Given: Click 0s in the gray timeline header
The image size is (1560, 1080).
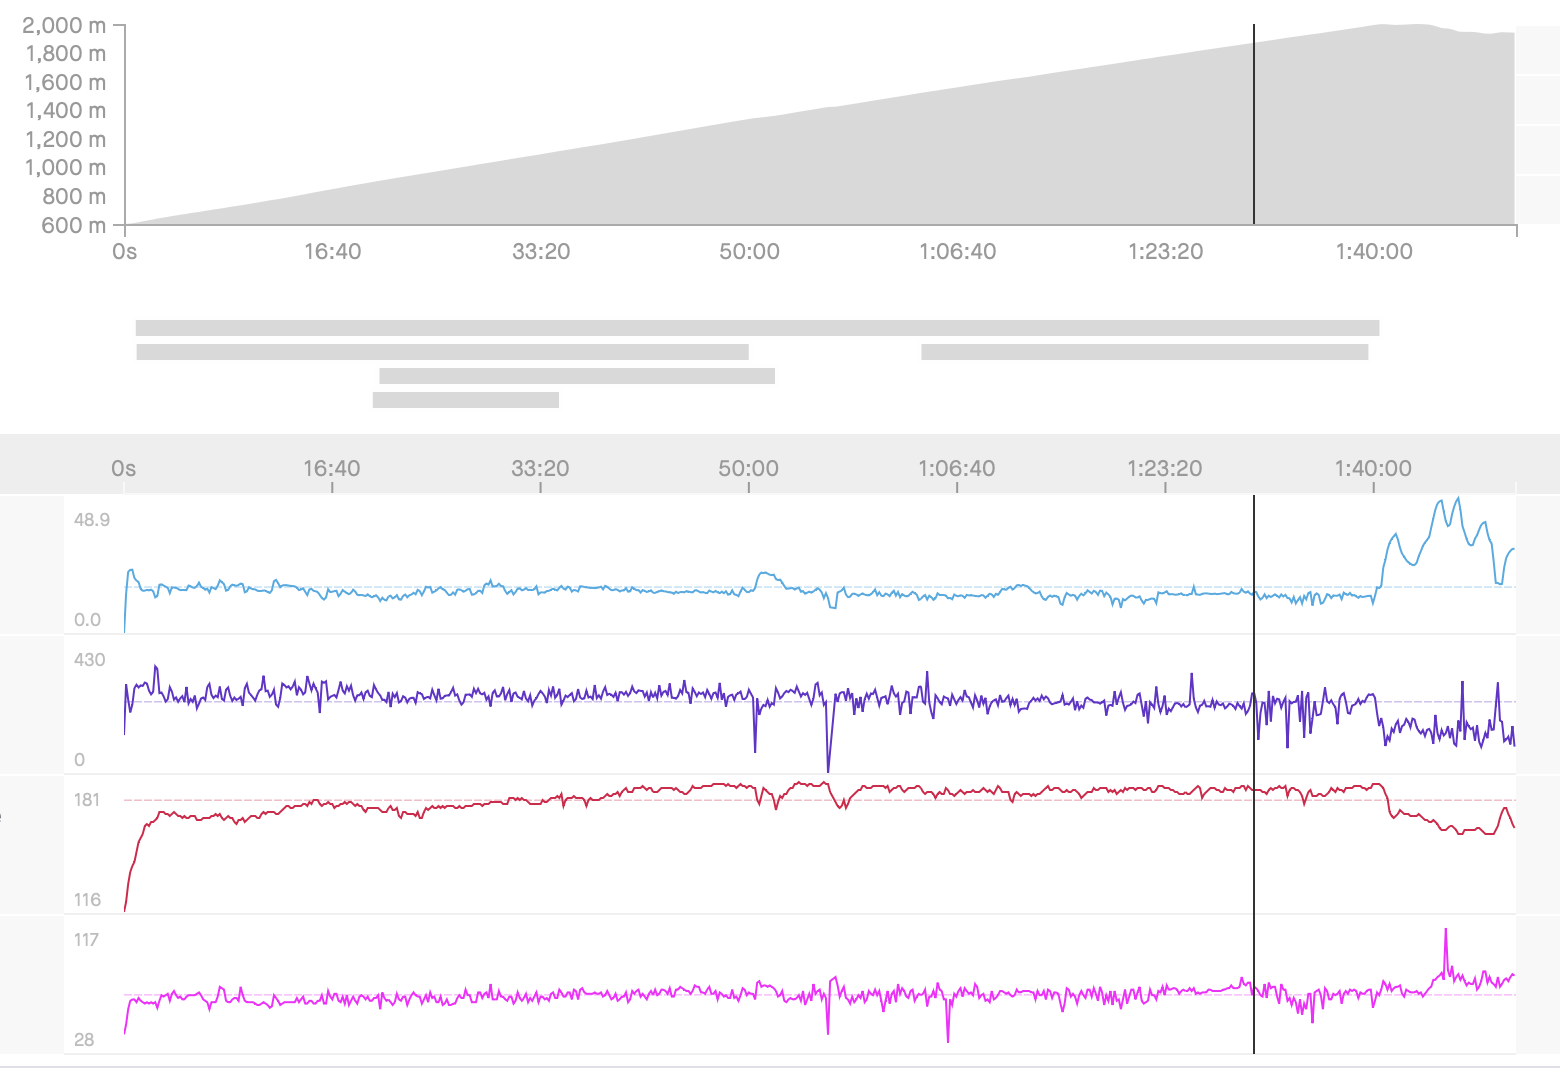Looking at the screenshot, I should (124, 468).
